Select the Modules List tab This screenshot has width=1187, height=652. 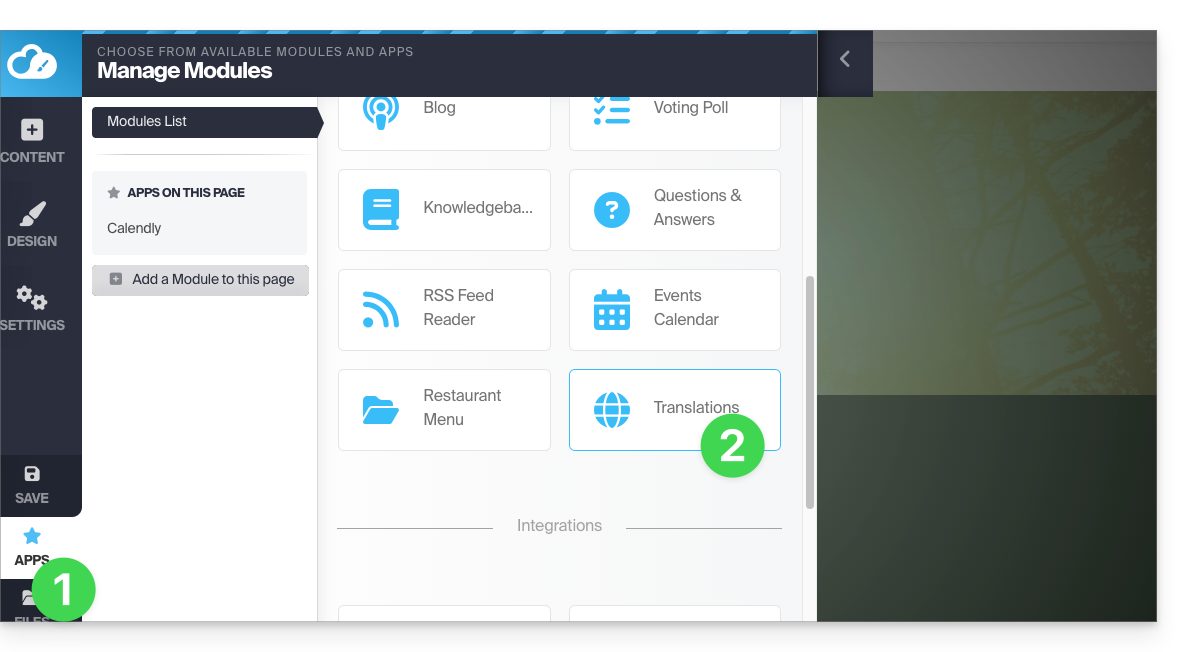click(x=207, y=122)
